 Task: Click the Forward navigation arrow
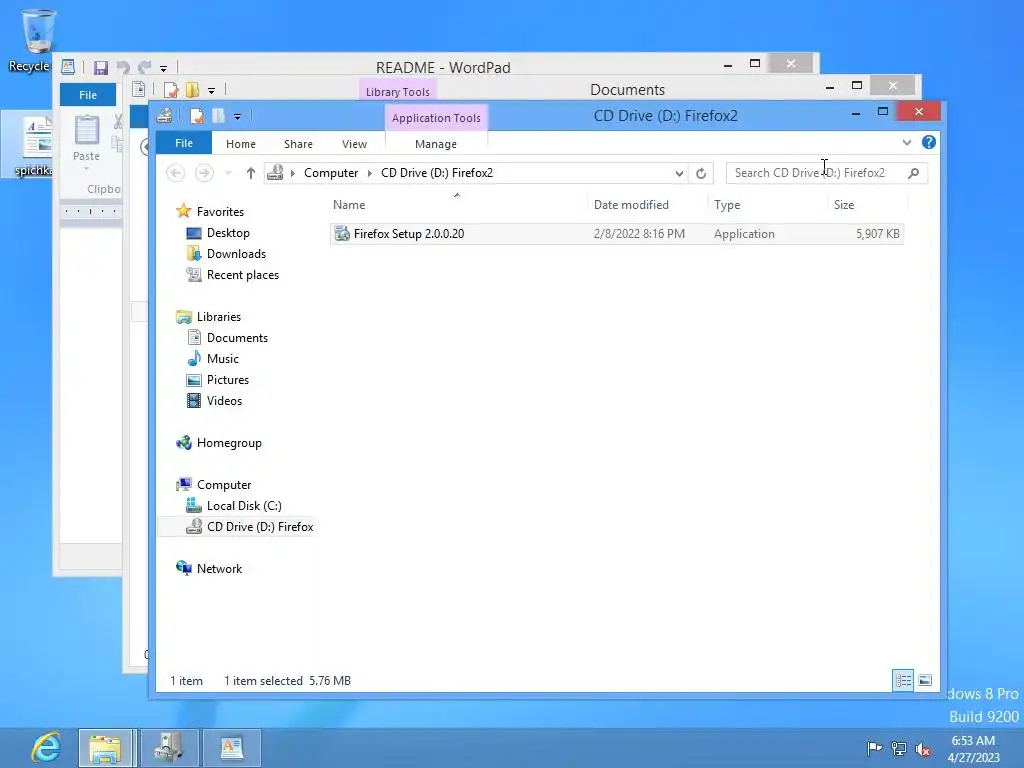[x=204, y=173]
